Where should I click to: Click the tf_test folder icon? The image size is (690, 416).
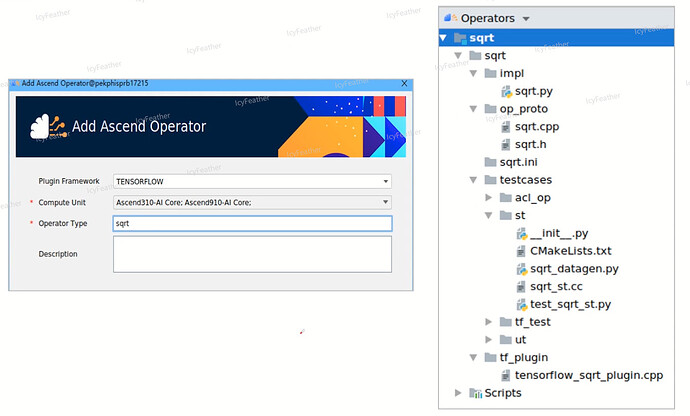tap(506, 322)
